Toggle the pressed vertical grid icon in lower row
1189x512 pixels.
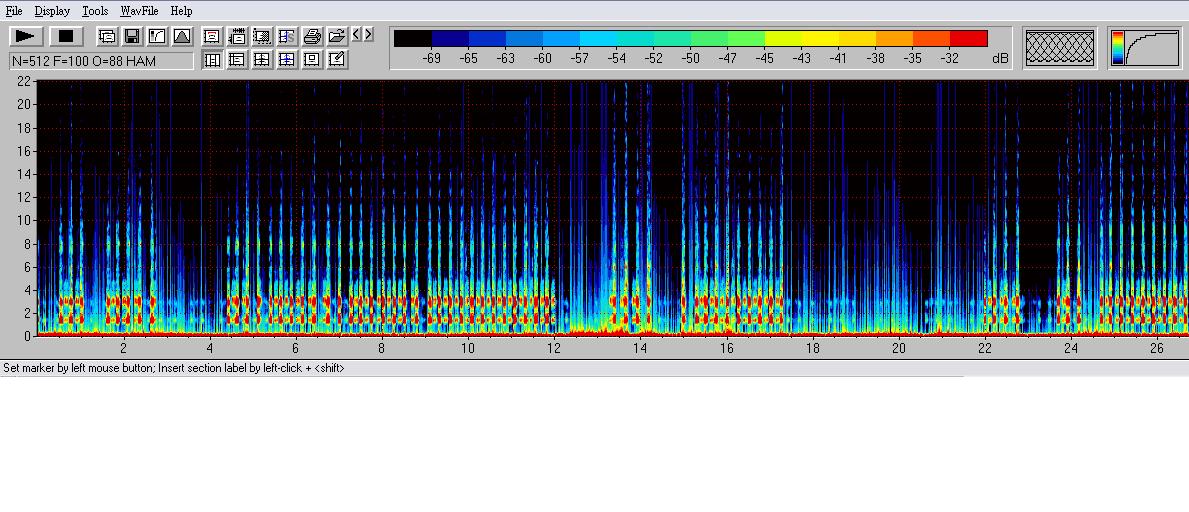[x=212, y=60]
